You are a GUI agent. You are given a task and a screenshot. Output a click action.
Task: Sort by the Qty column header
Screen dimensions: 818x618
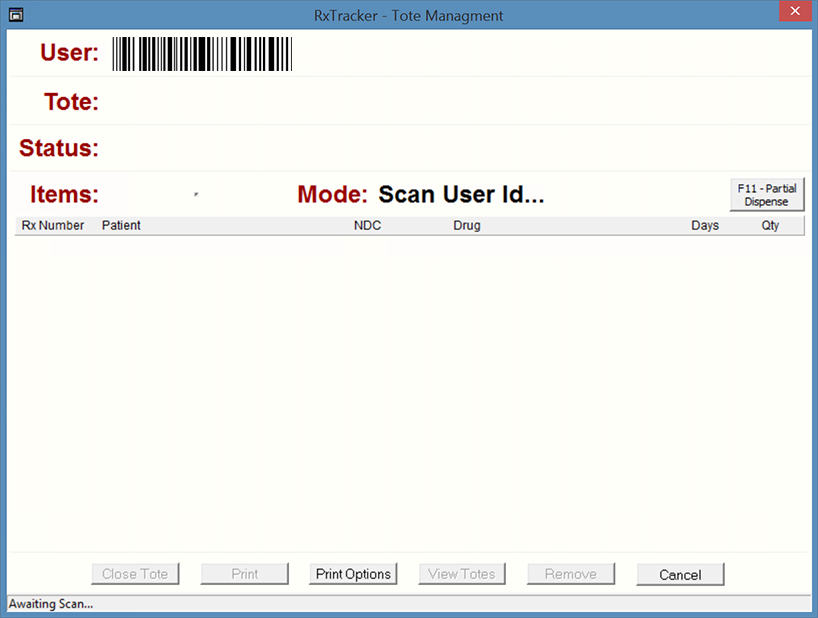click(x=769, y=226)
